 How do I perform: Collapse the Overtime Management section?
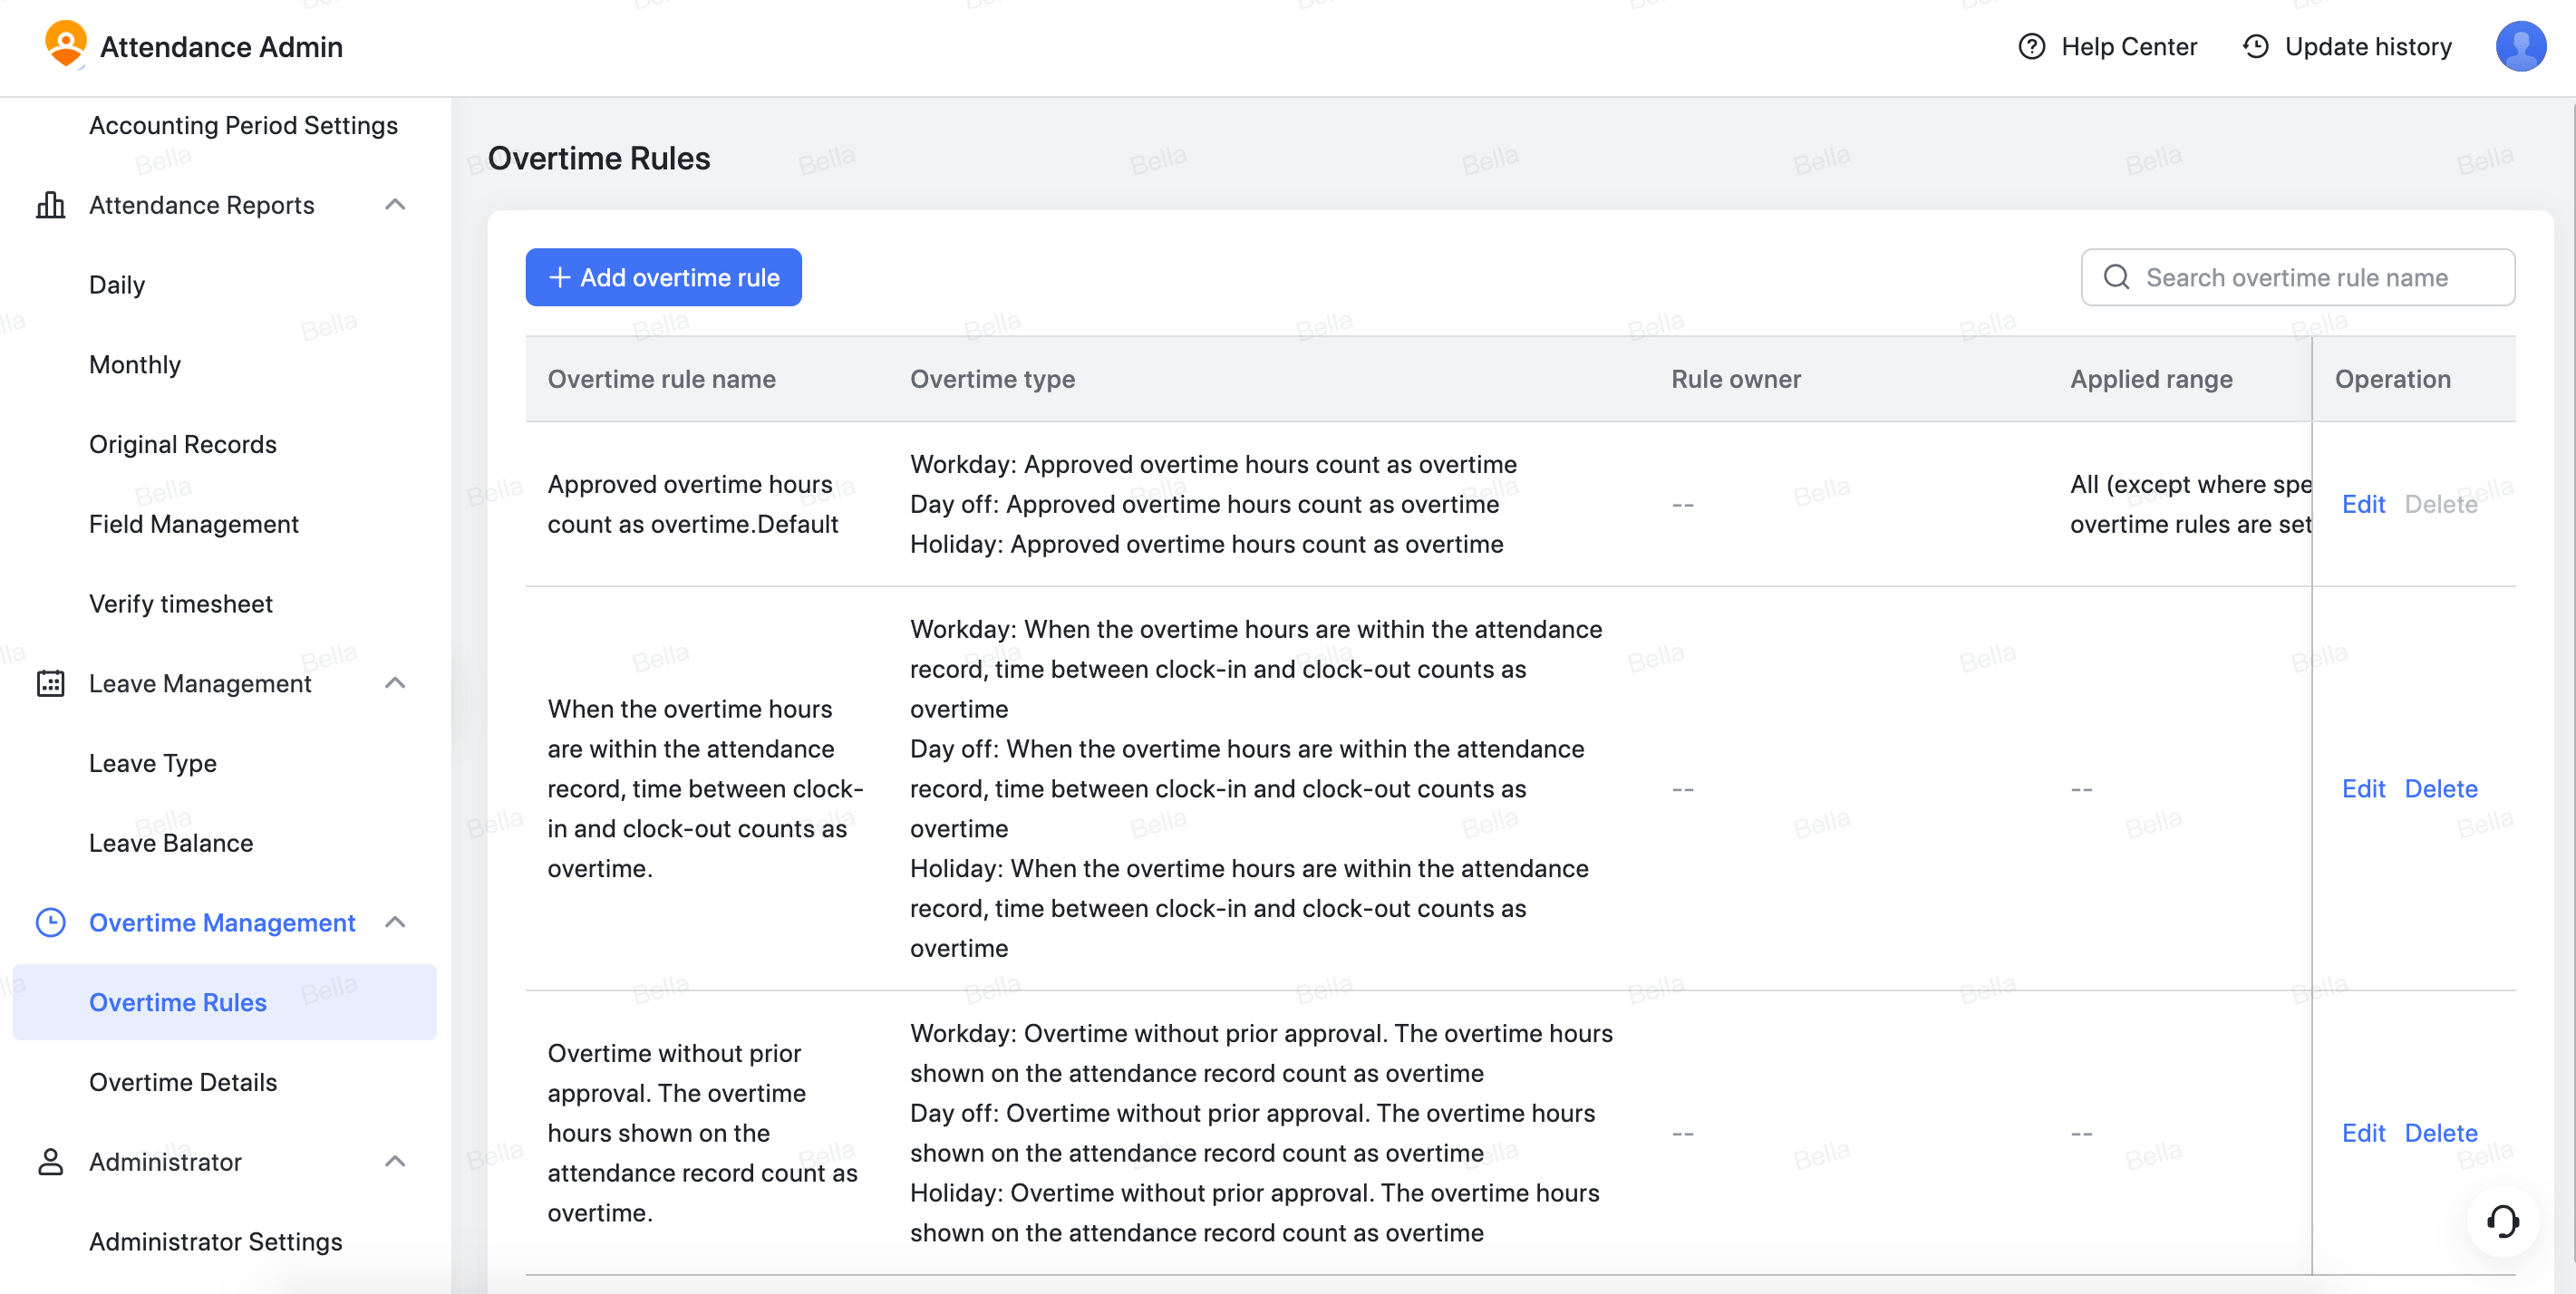pos(395,922)
